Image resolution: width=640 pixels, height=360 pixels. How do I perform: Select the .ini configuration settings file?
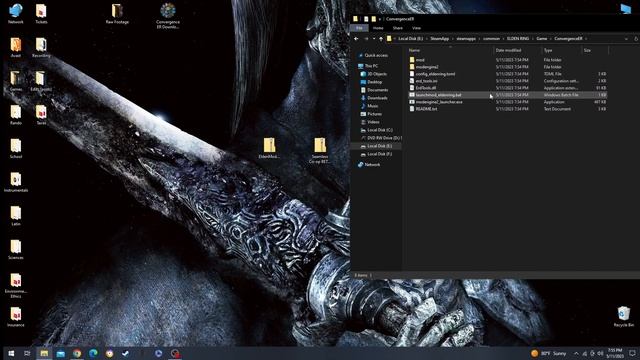pos(508,81)
